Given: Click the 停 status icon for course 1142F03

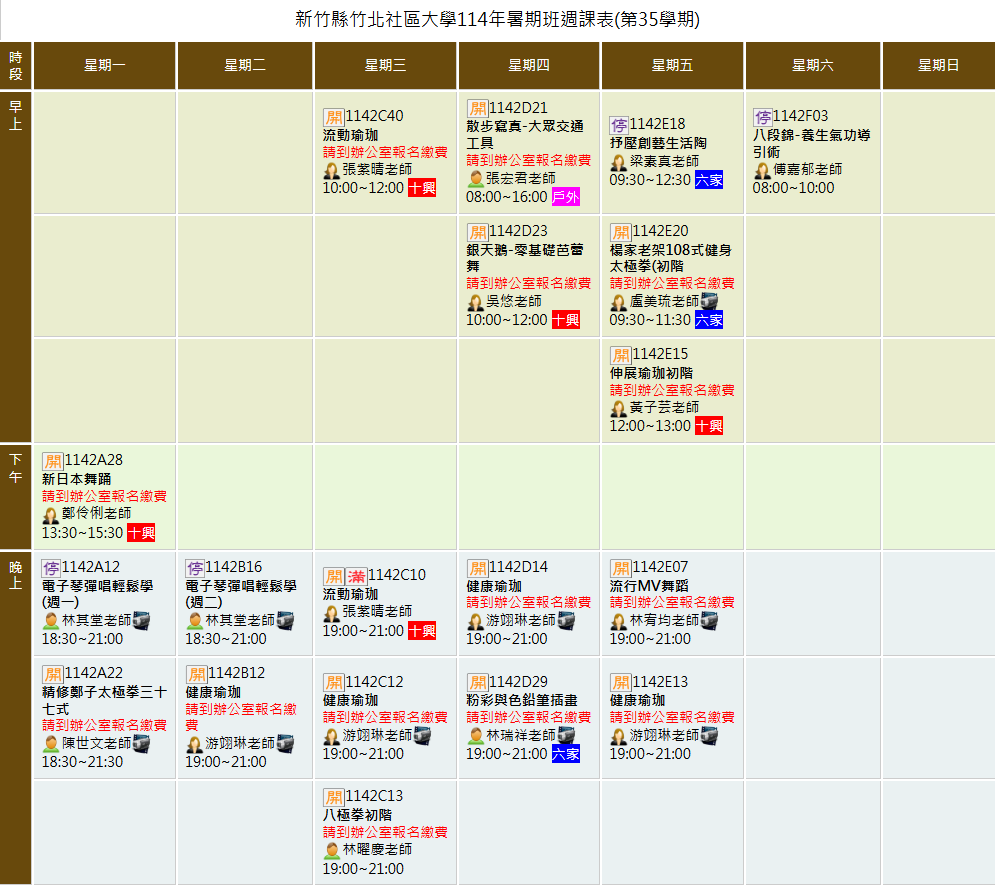Looking at the screenshot, I should tap(762, 117).
